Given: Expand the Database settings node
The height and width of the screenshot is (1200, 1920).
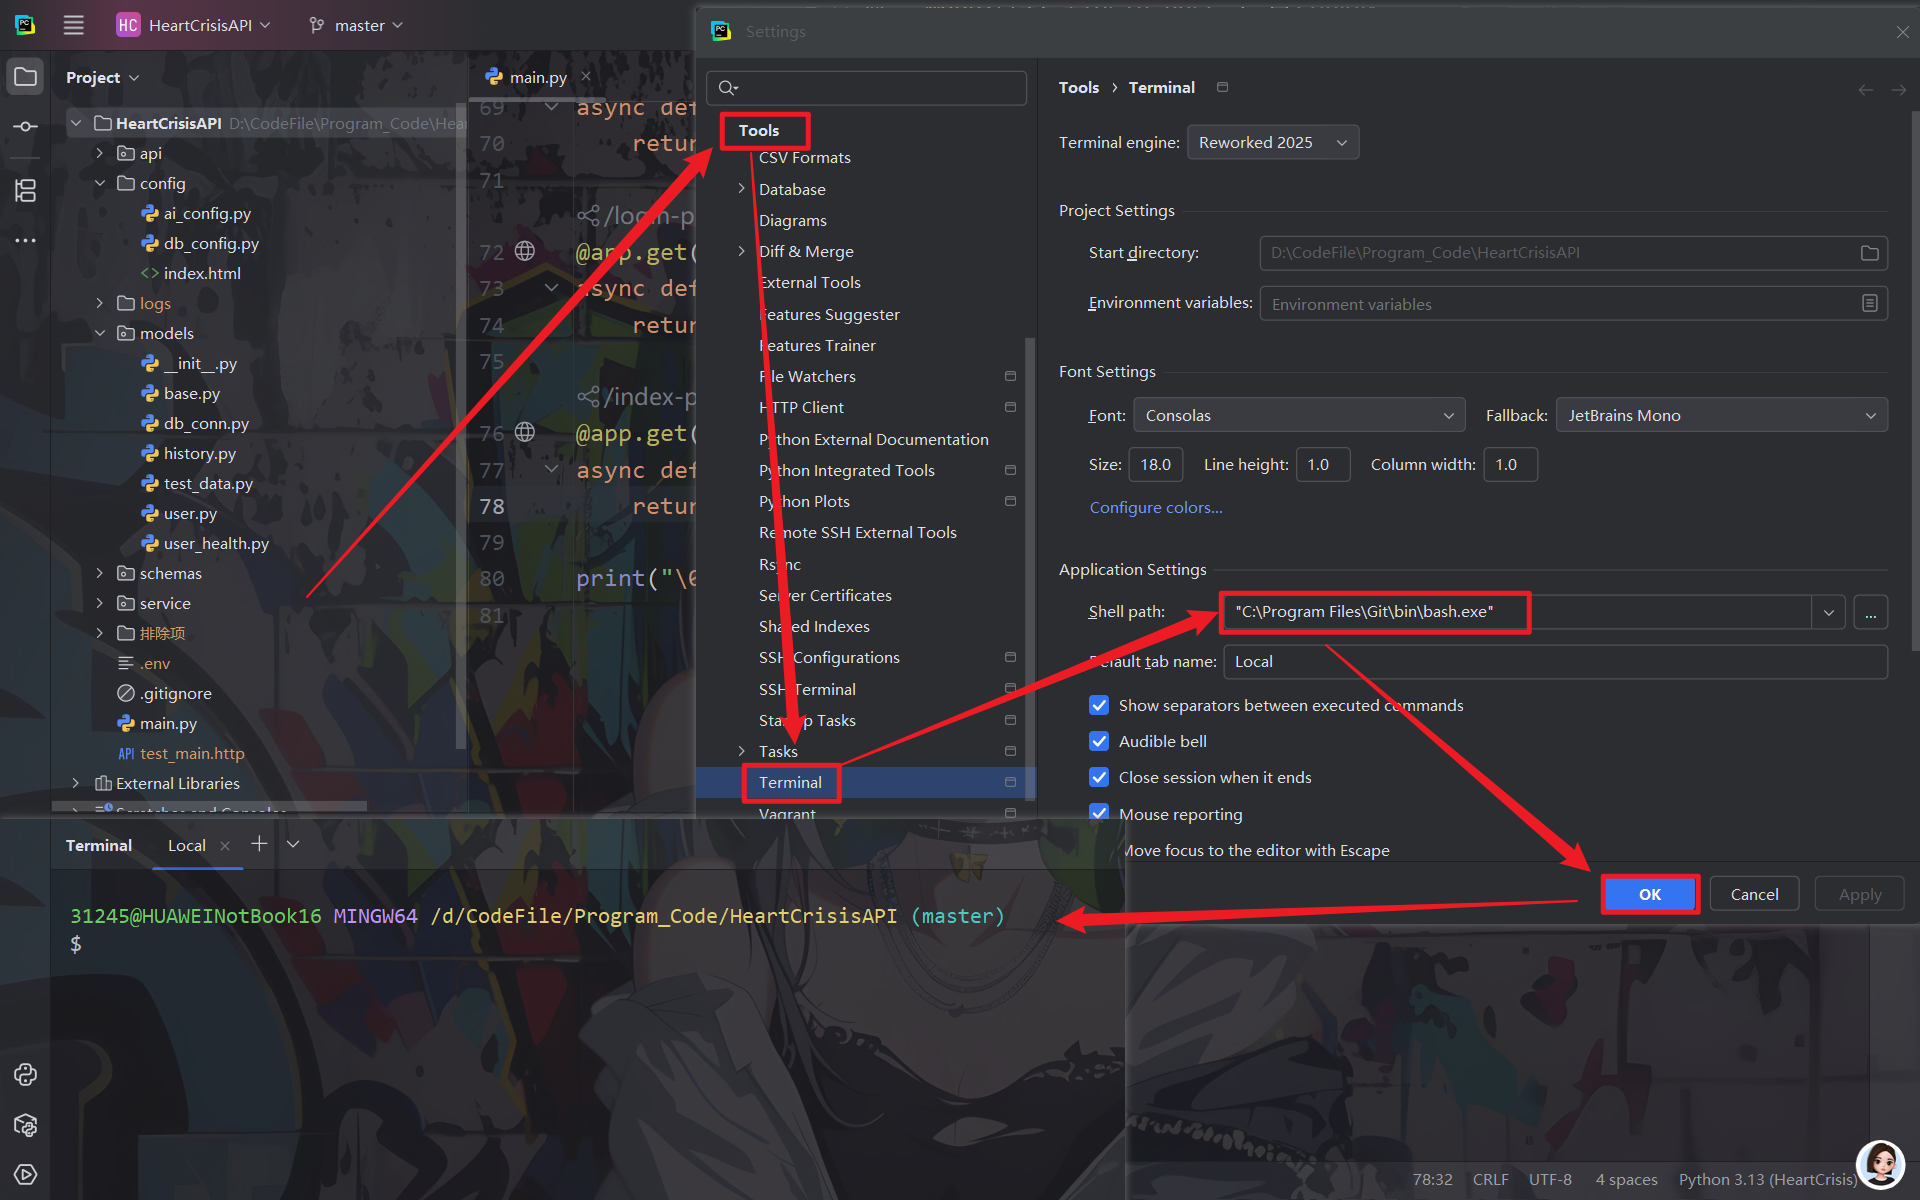Looking at the screenshot, I should (741, 189).
